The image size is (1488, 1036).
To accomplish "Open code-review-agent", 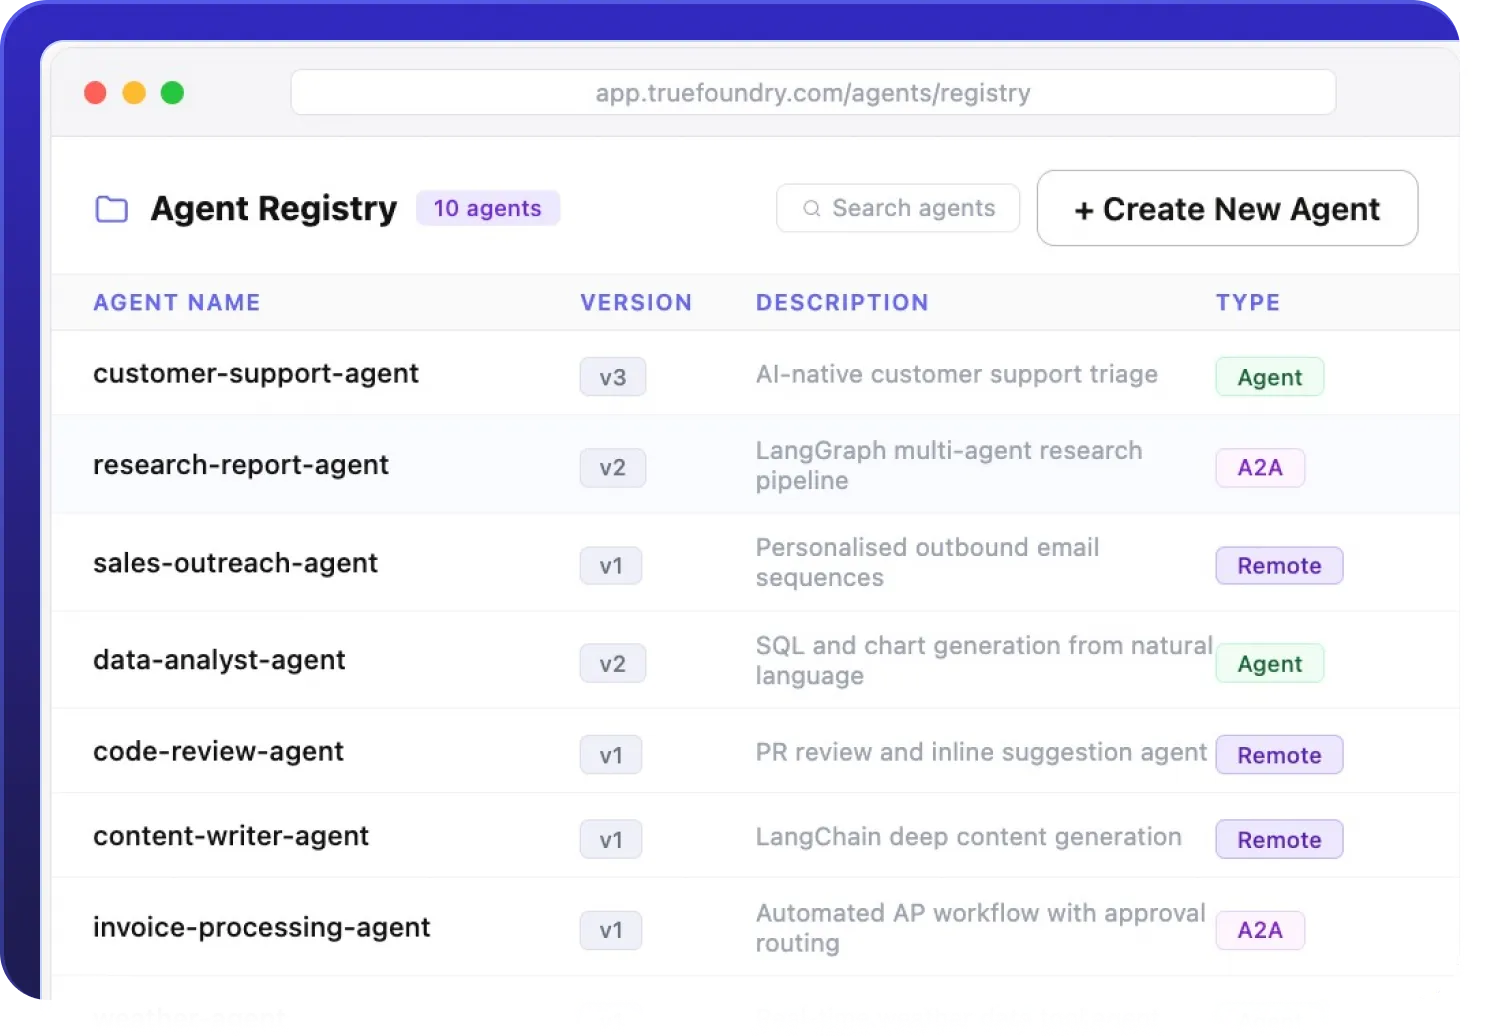I will [x=218, y=751].
